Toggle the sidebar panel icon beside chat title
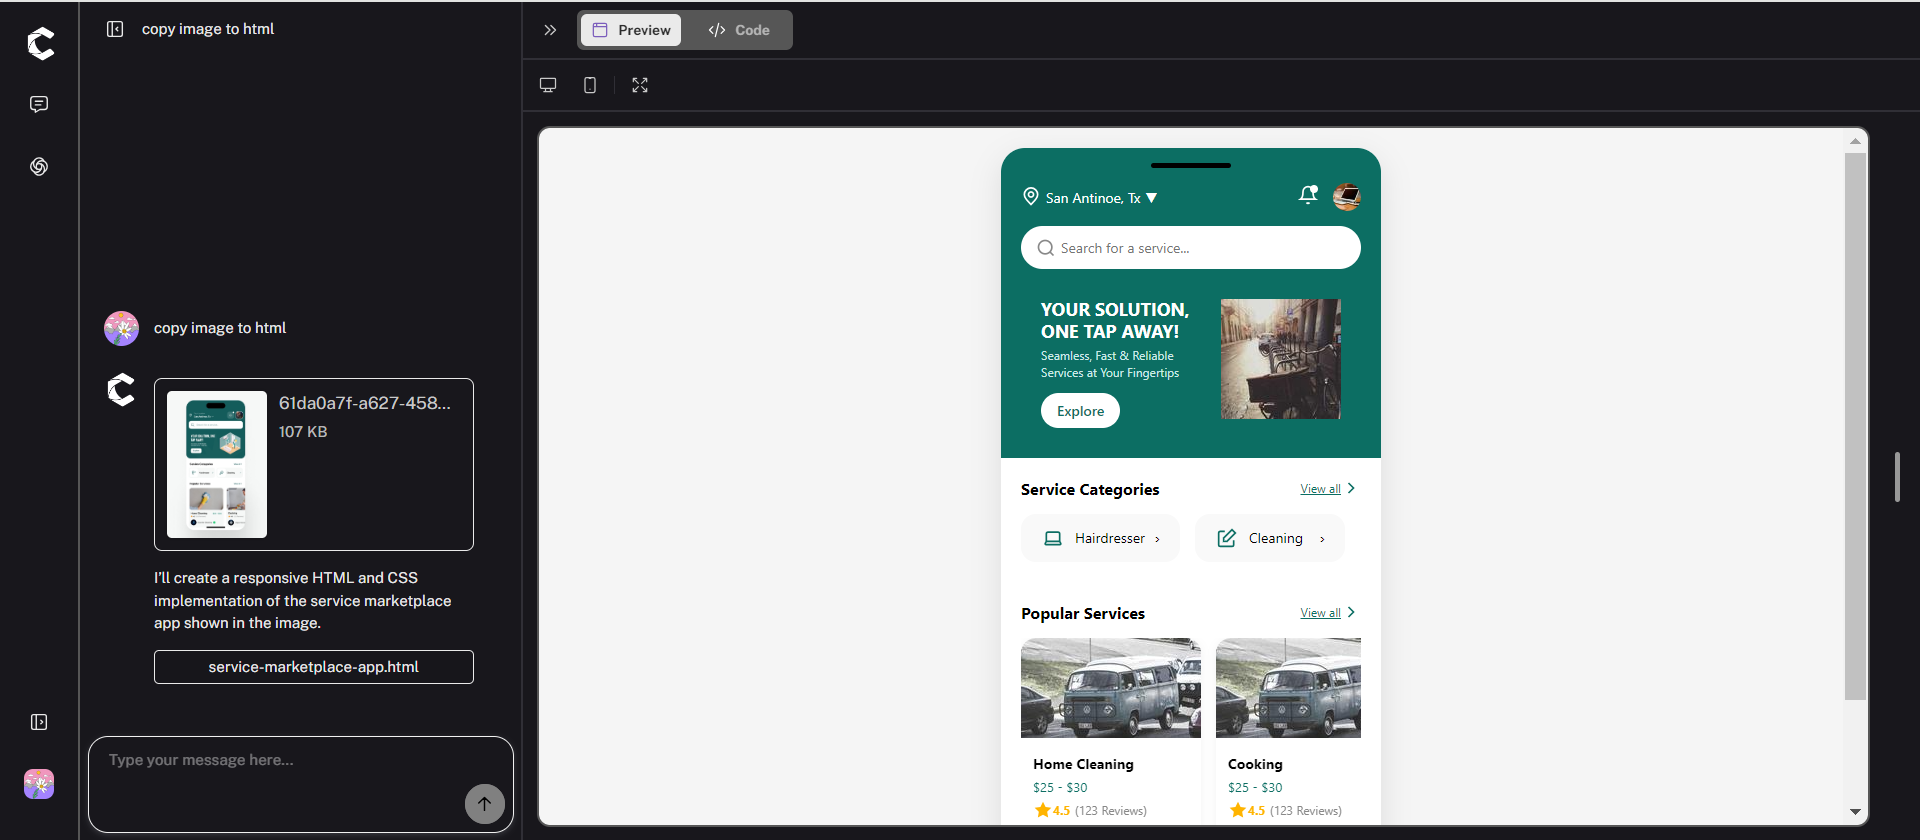This screenshot has width=1920, height=840. pyautogui.click(x=115, y=29)
